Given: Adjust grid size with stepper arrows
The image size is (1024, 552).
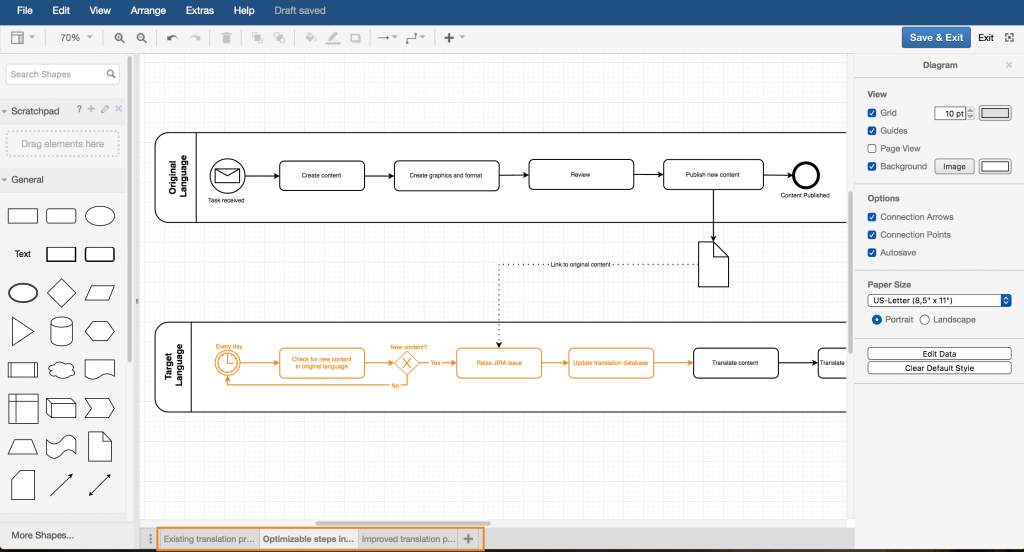Looking at the screenshot, I should 970,113.
